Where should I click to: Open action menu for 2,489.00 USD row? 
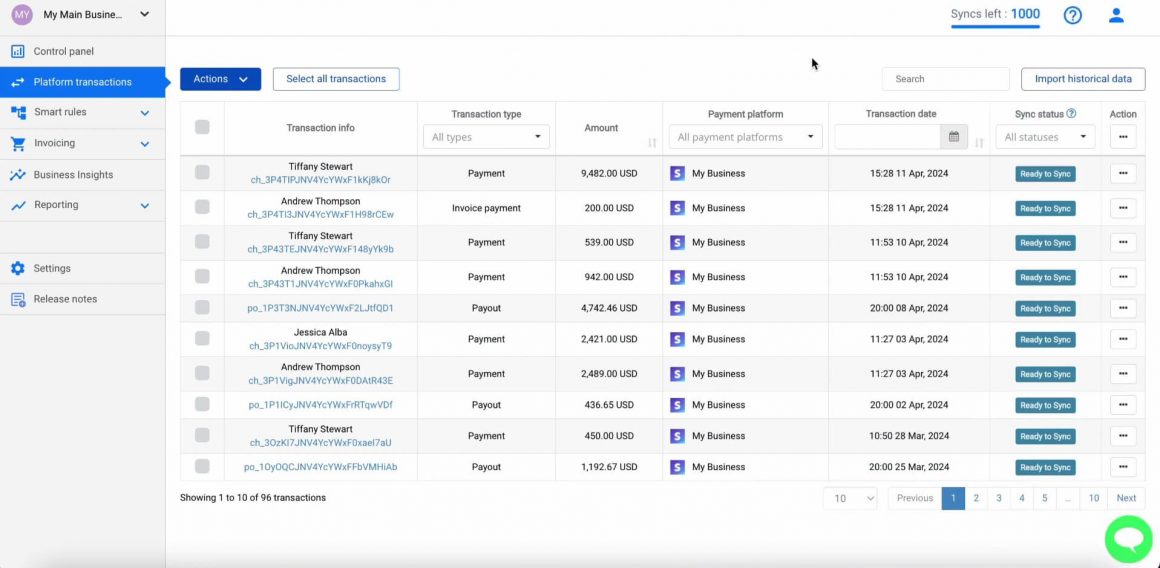pyautogui.click(x=1123, y=374)
